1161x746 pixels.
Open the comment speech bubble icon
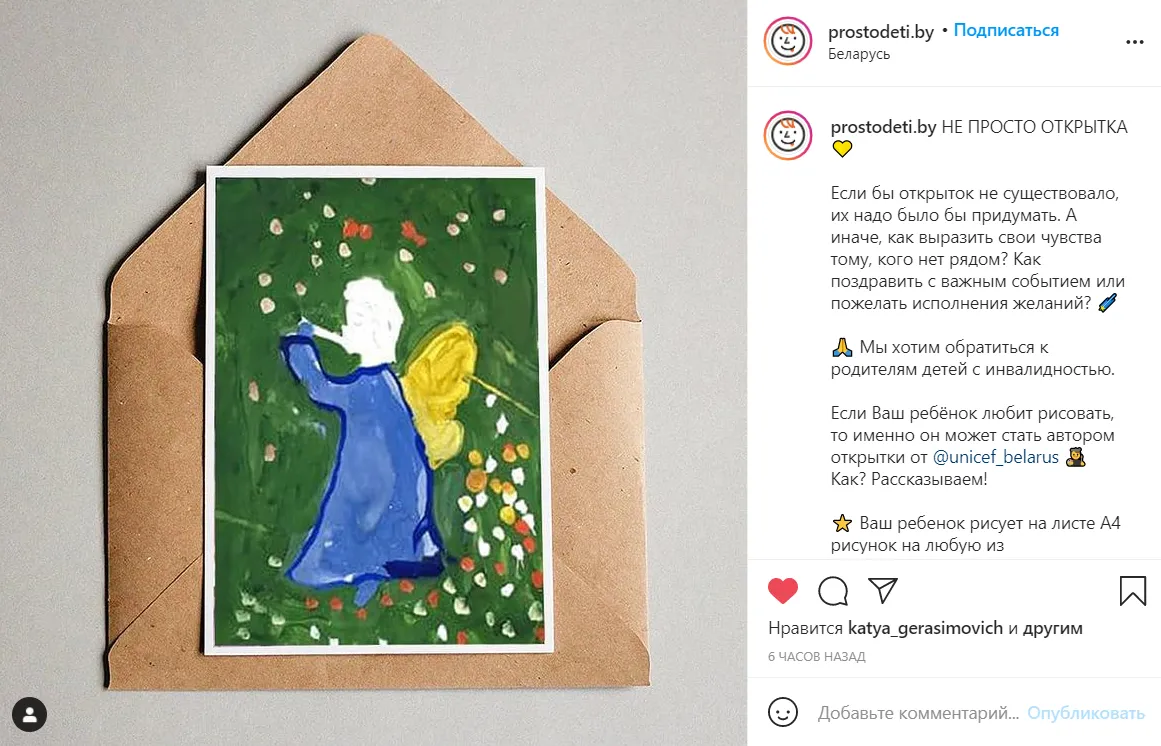coord(833,591)
